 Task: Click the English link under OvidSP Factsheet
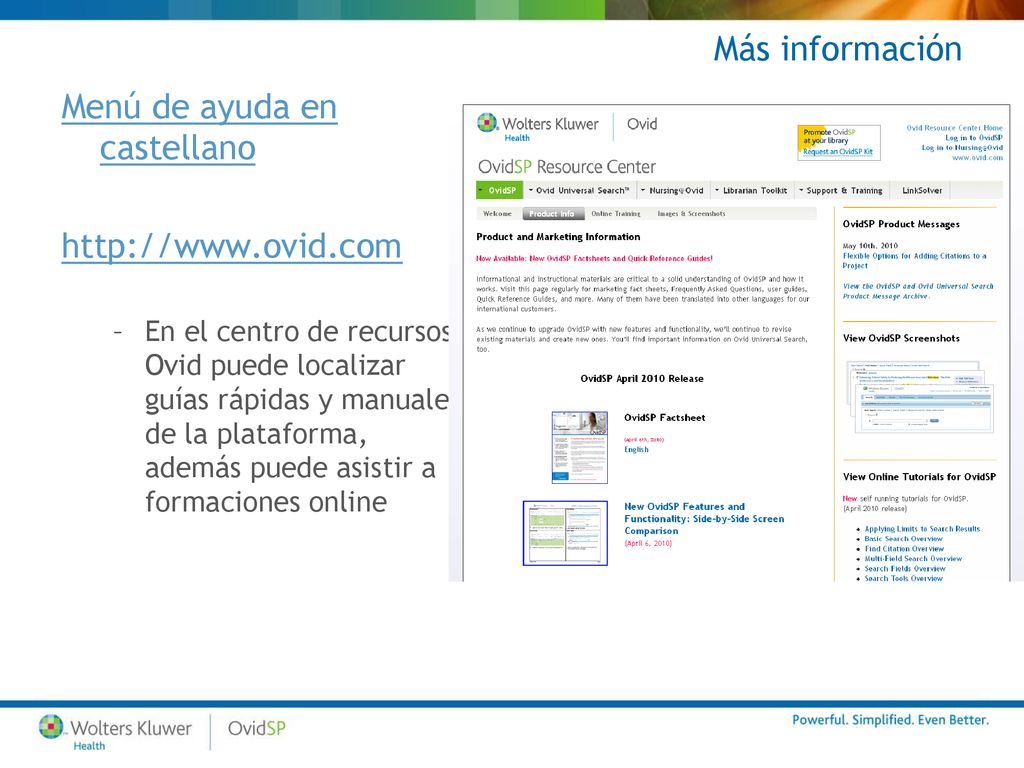[x=636, y=449]
